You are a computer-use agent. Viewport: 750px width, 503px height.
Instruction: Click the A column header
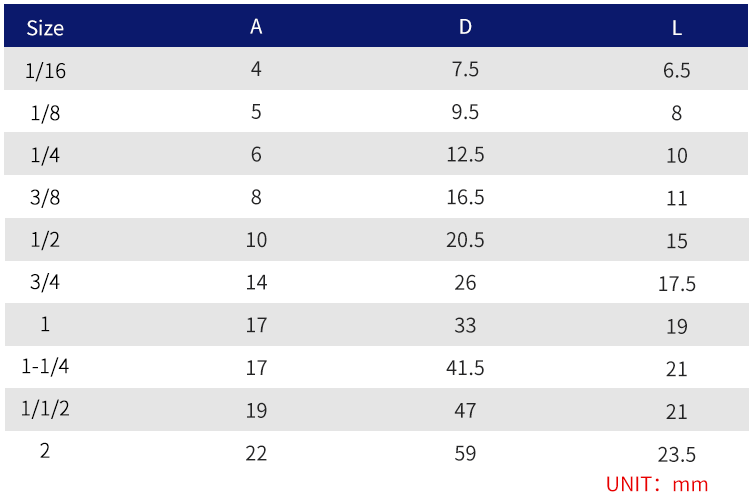click(x=256, y=27)
